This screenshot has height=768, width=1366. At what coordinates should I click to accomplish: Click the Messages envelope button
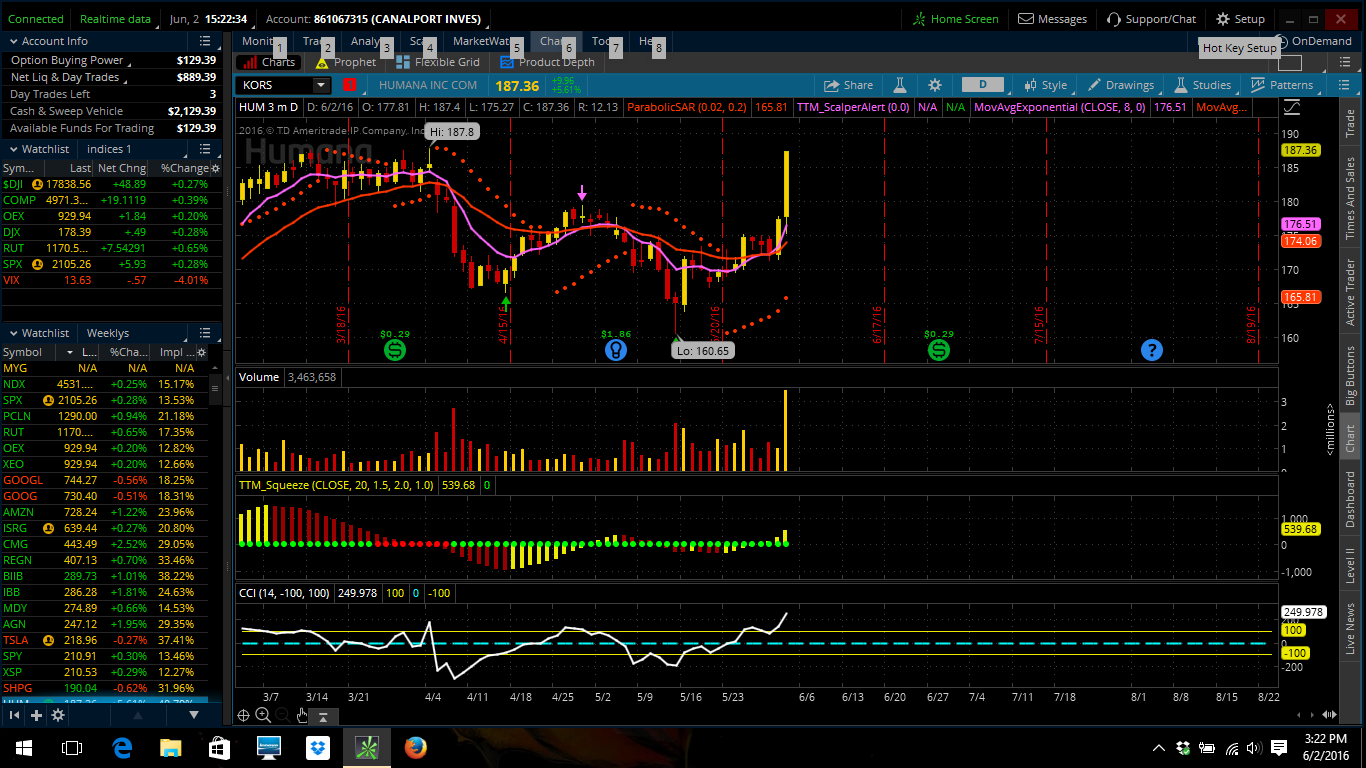coord(1053,19)
